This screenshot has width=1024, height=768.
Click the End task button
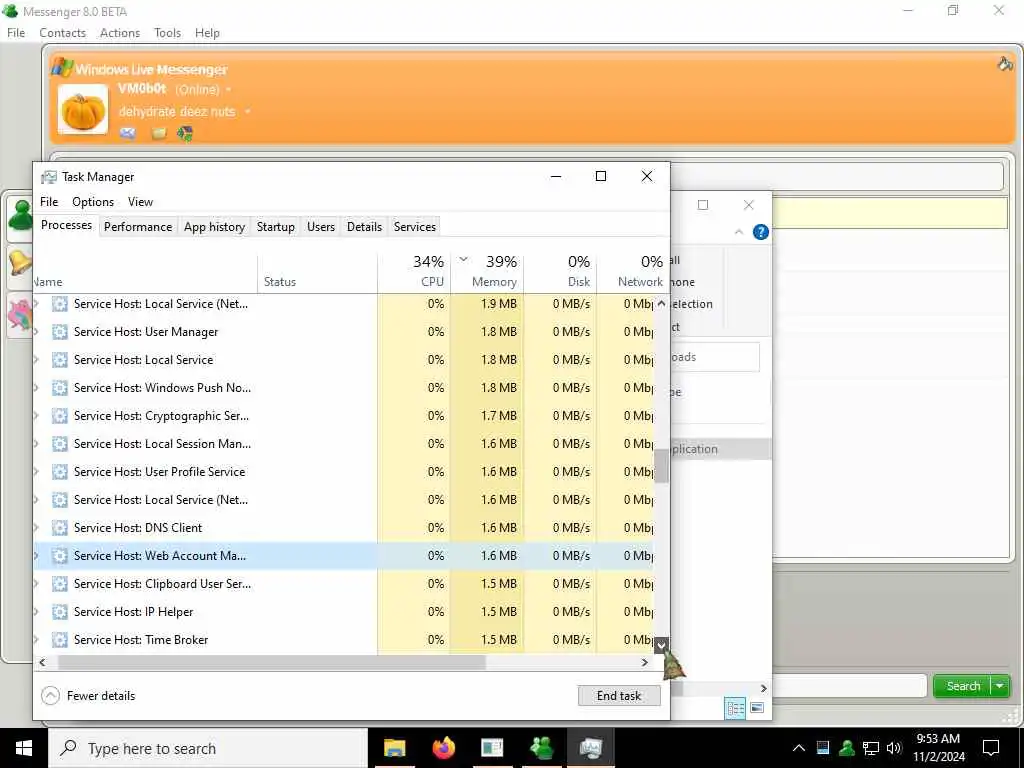tap(619, 696)
